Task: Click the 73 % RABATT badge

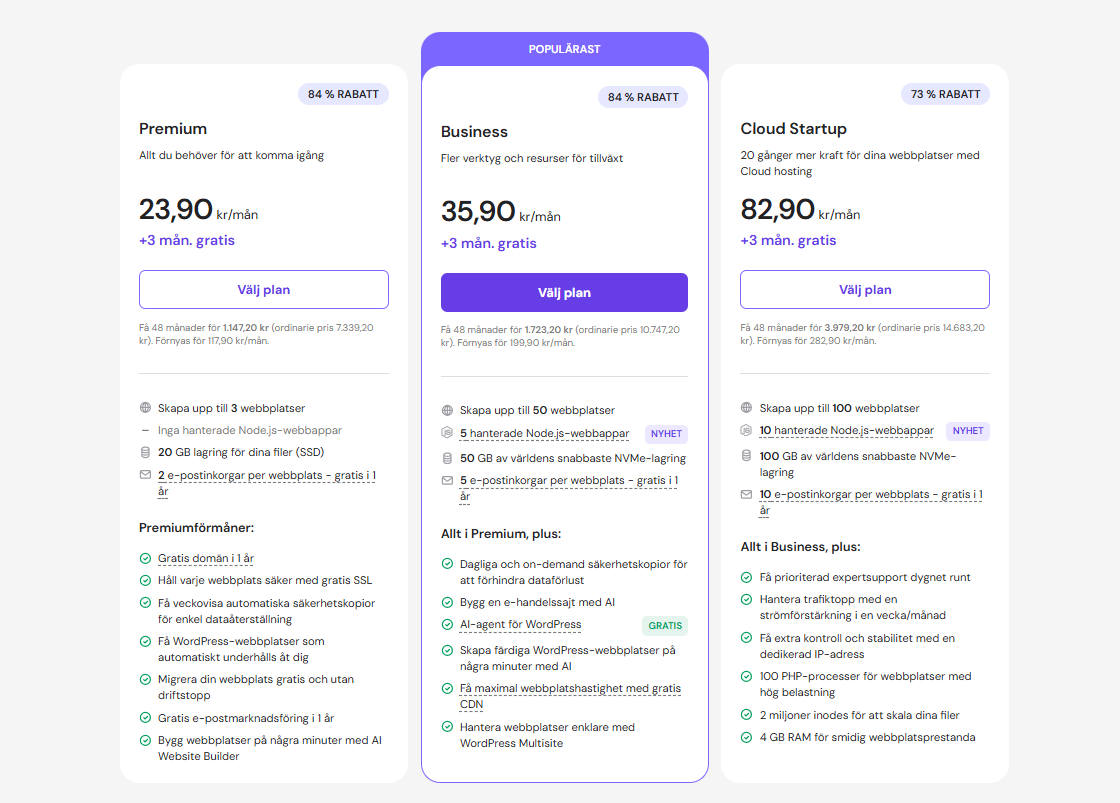Action: click(945, 94)
